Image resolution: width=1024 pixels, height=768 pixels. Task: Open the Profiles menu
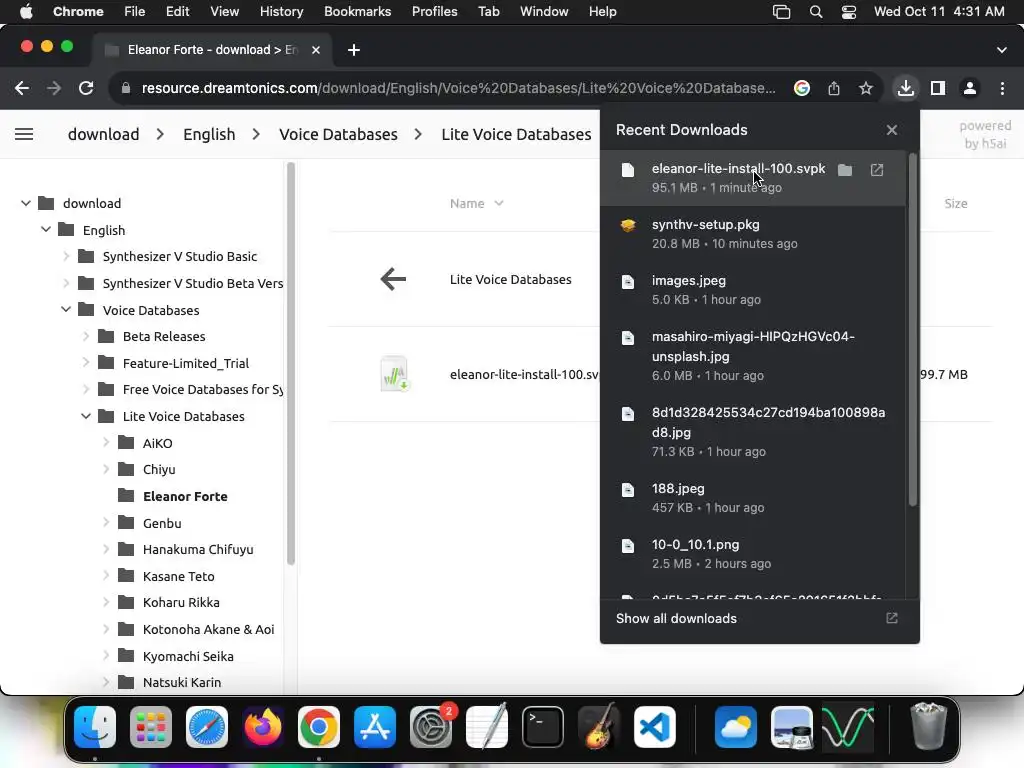(x=434, y=11)
